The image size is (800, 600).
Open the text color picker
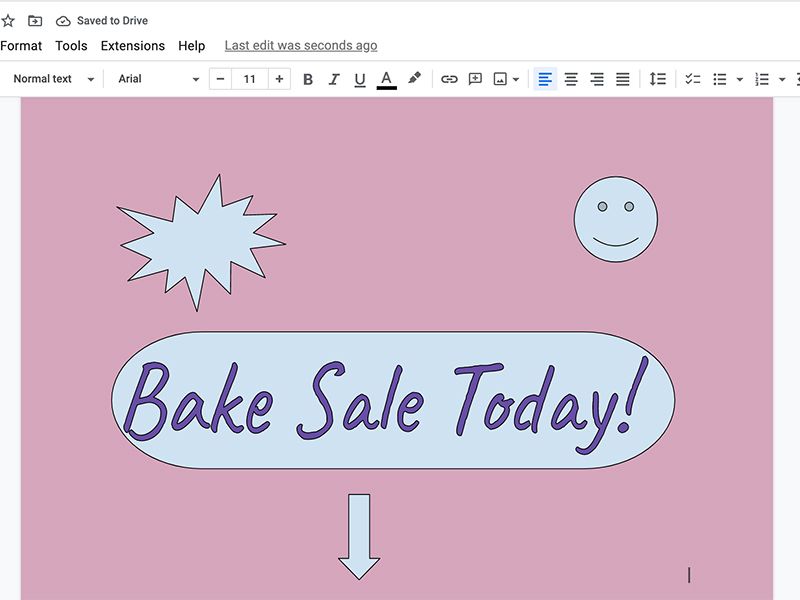pyautogui.click(x=386, y=78)
